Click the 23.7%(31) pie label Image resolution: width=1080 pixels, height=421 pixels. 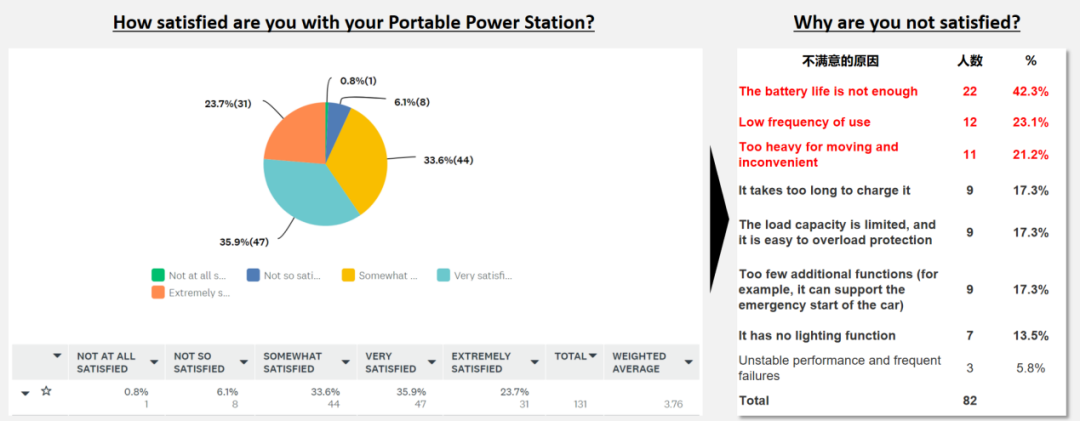coord(230,103)
